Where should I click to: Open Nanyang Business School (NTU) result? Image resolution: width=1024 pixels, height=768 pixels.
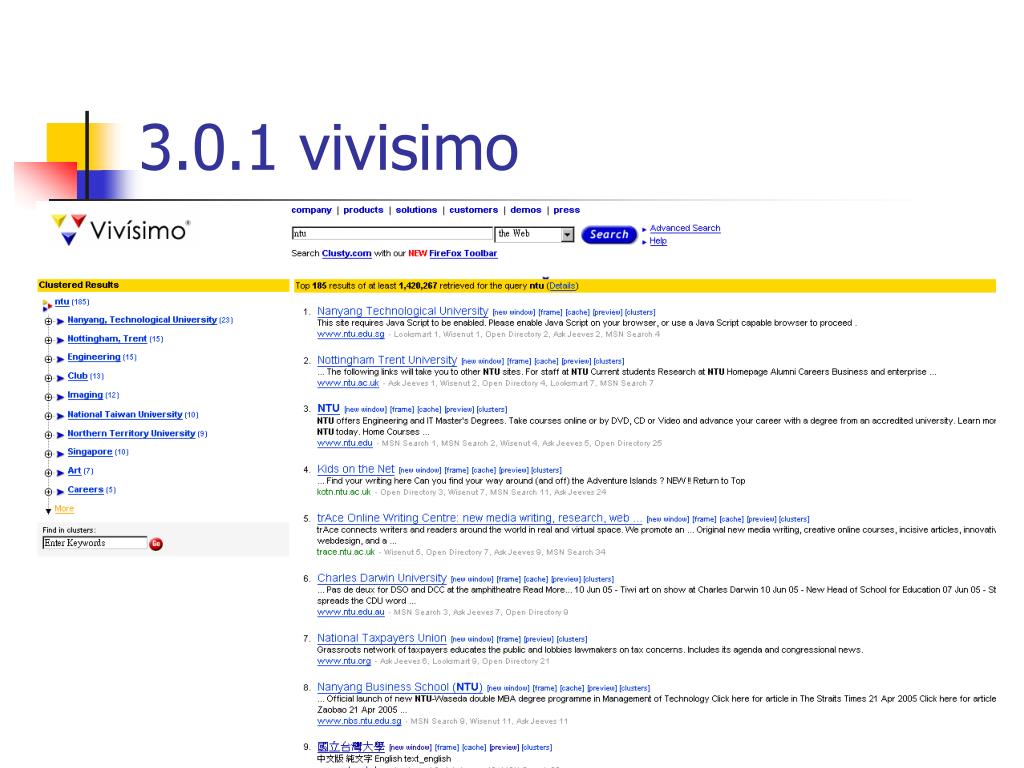pos(400,687)
